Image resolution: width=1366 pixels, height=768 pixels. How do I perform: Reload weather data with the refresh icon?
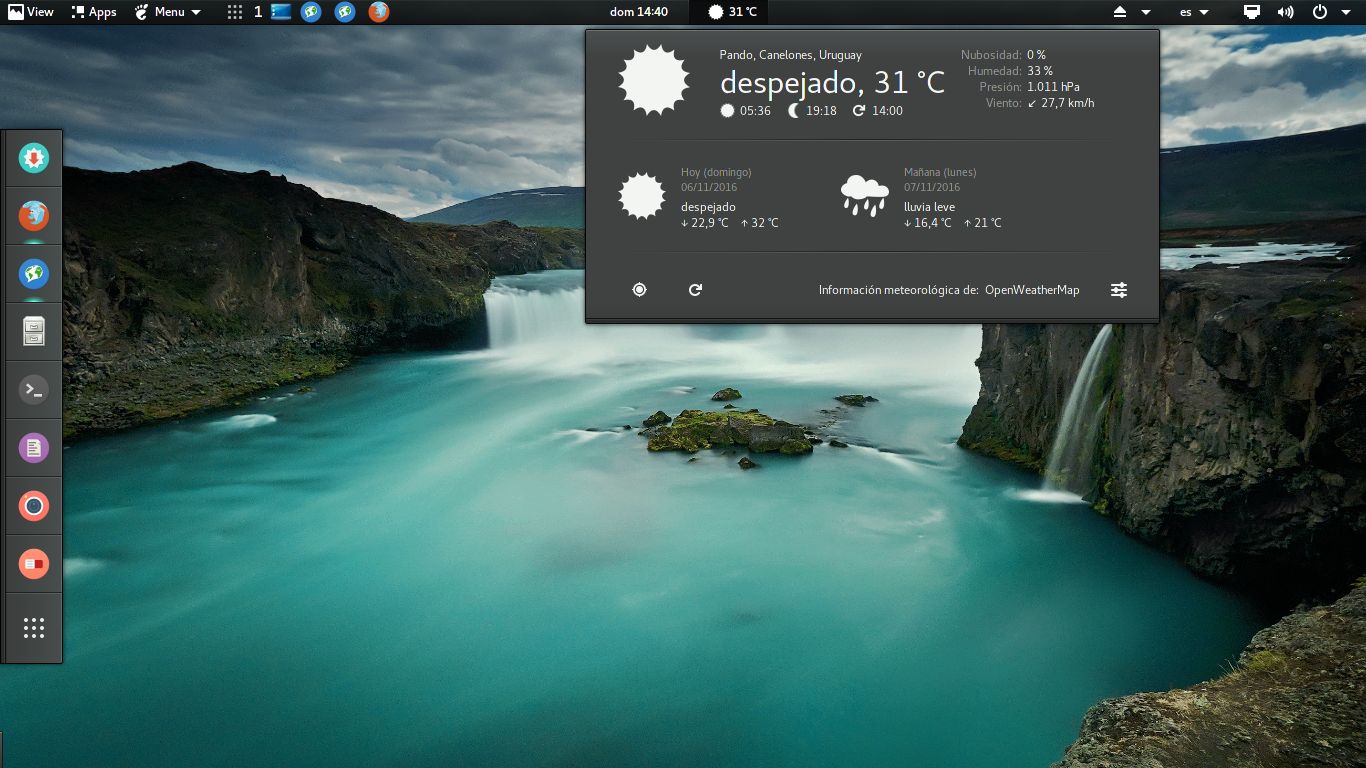click(x=696, y=290)
